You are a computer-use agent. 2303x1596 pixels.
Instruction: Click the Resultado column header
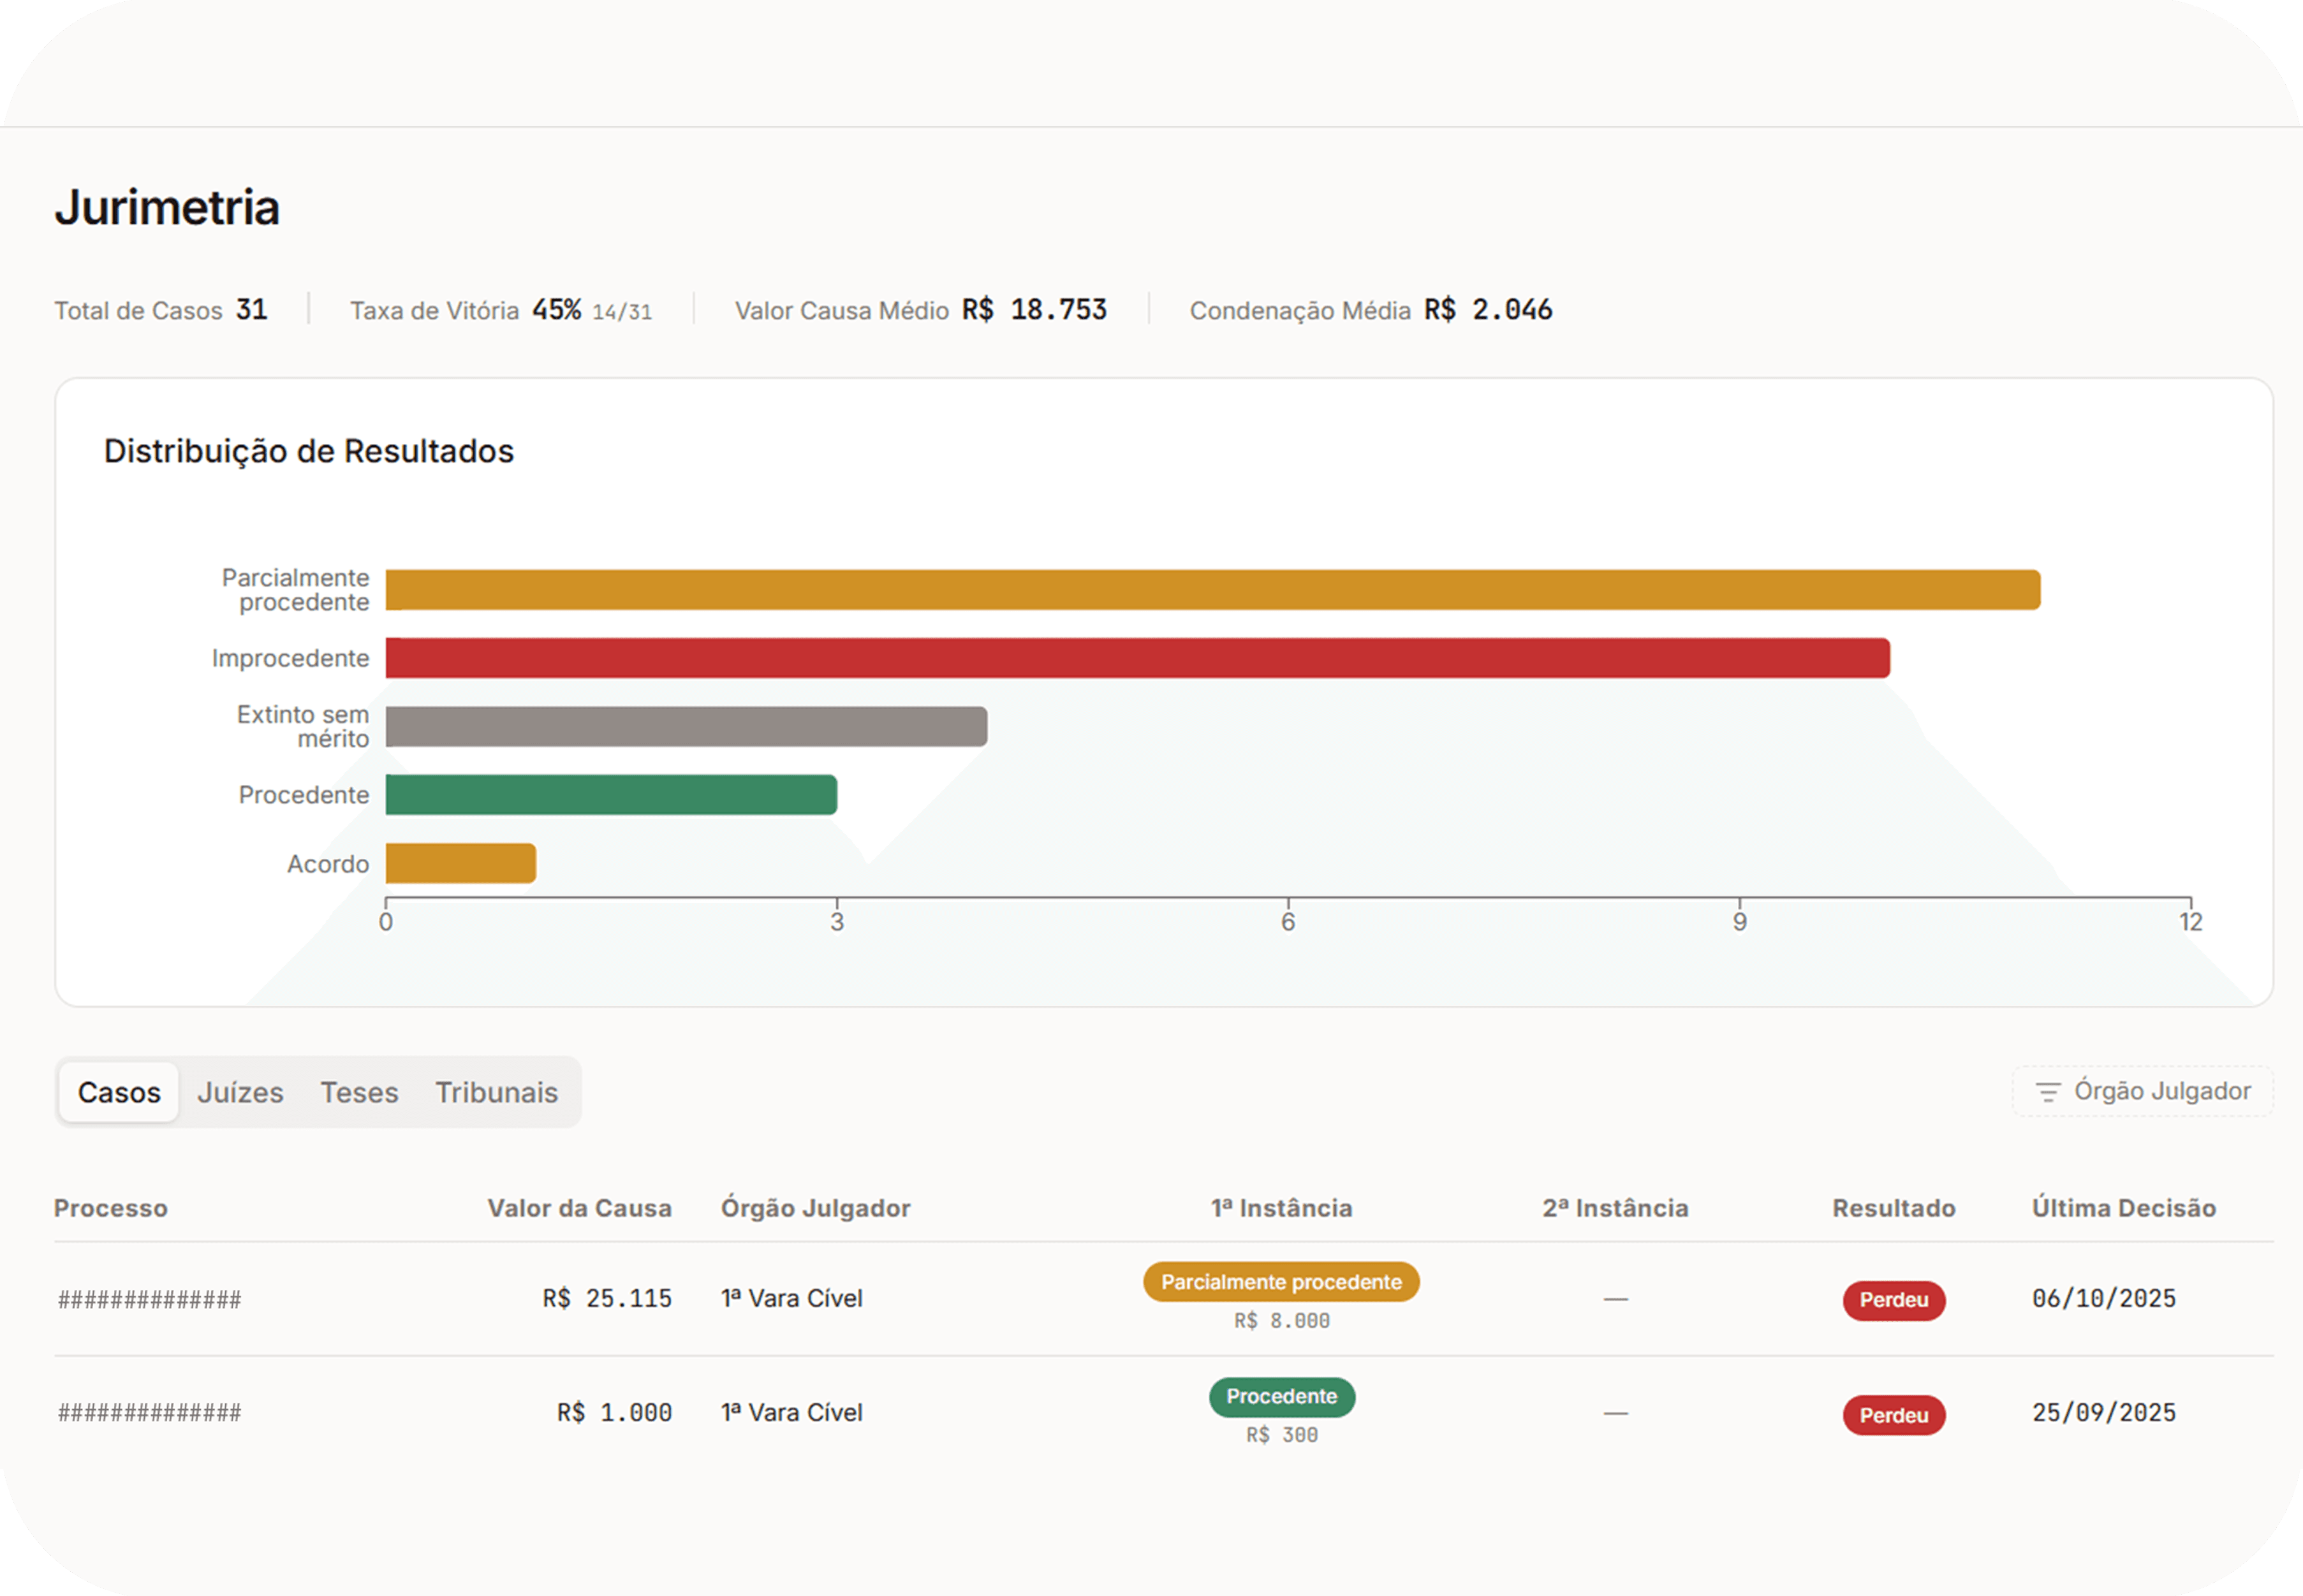pyautogui.click(x=1893, y=1208)
